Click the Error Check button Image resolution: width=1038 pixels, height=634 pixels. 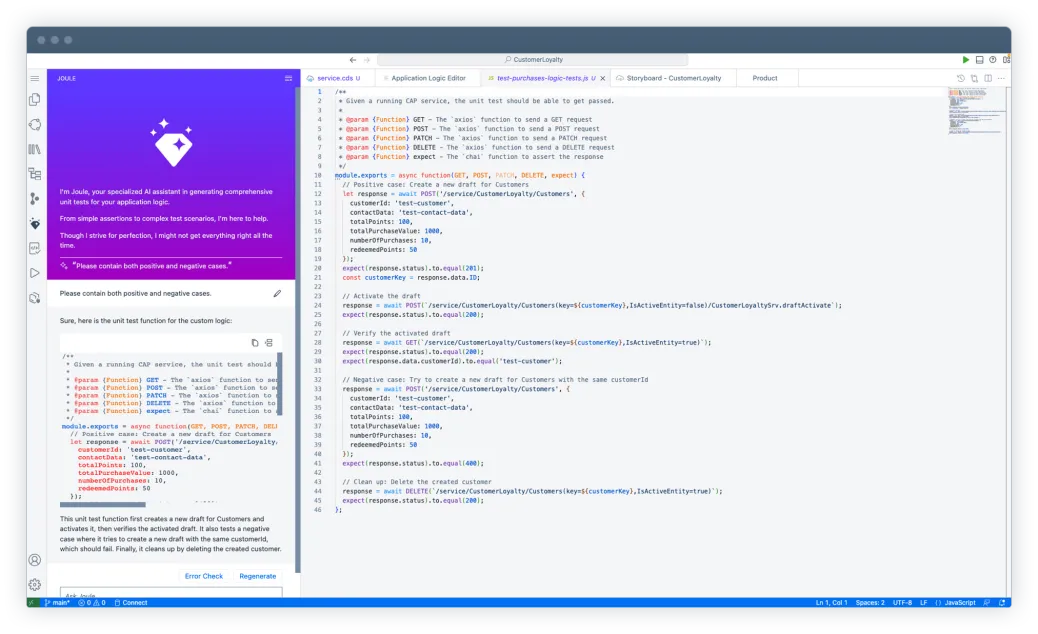coord(203,576)
